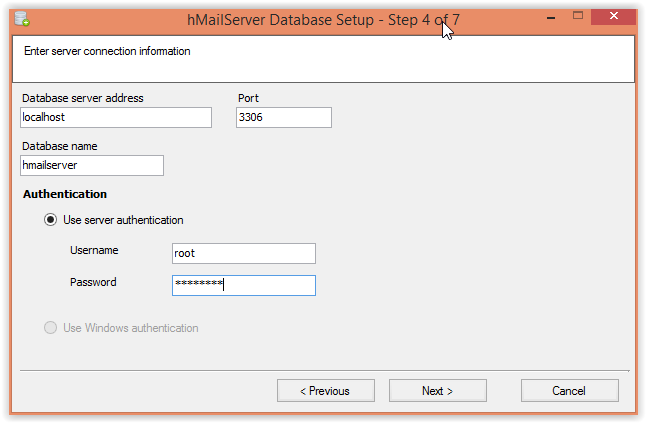Close the Database Setup window

click(613, 16)
